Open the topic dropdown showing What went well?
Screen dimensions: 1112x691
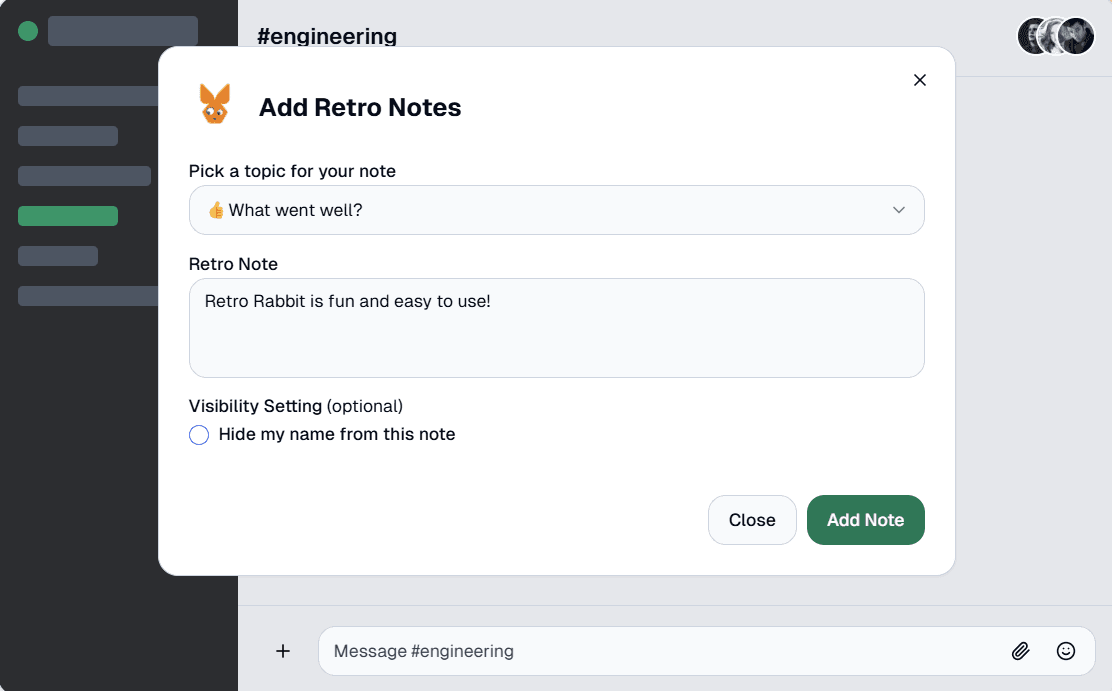(x=557, y=210)
